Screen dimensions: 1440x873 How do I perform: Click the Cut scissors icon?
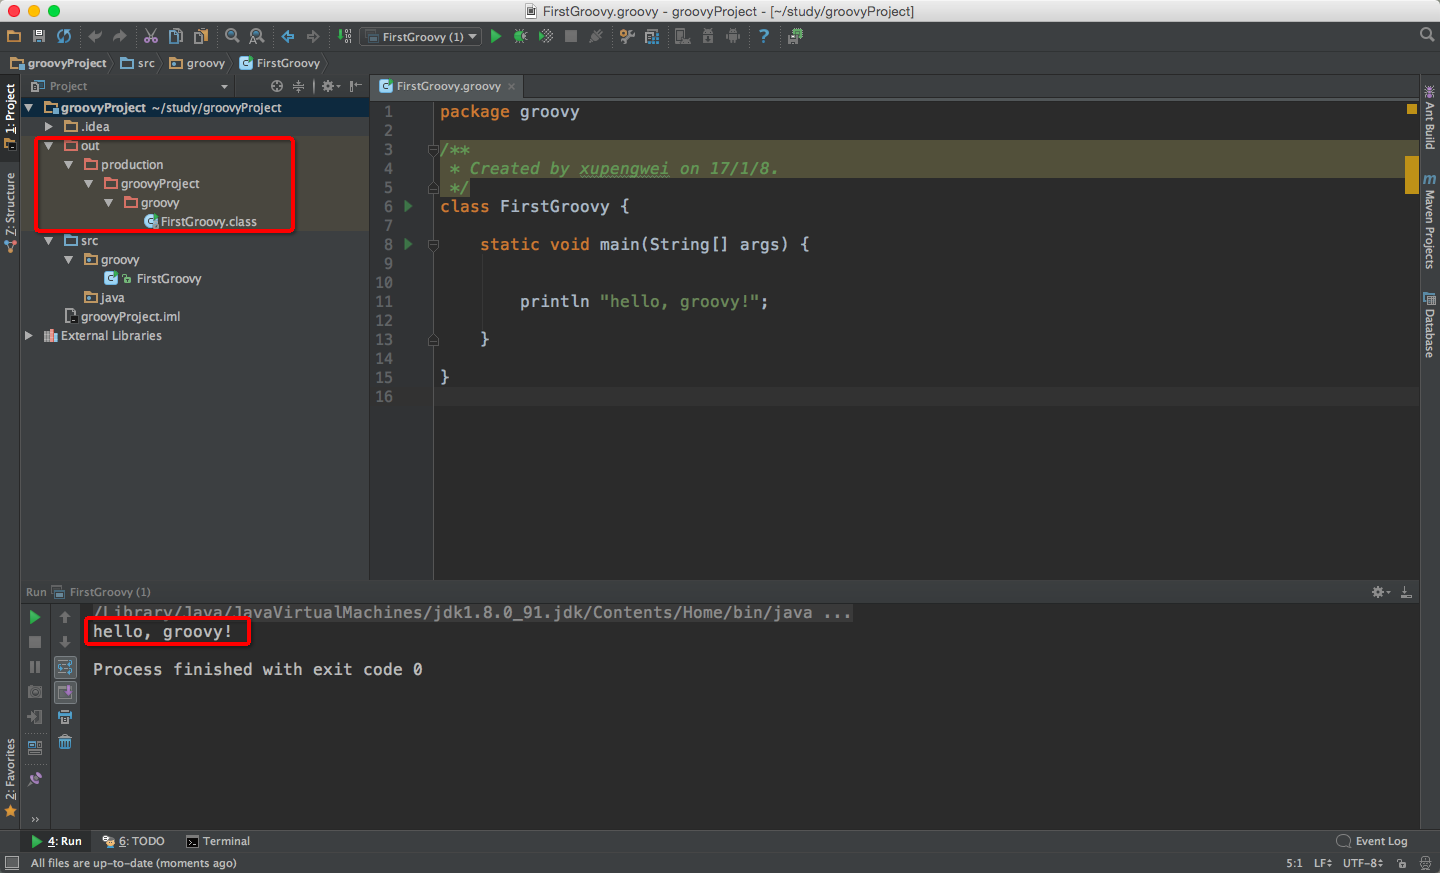151,36
